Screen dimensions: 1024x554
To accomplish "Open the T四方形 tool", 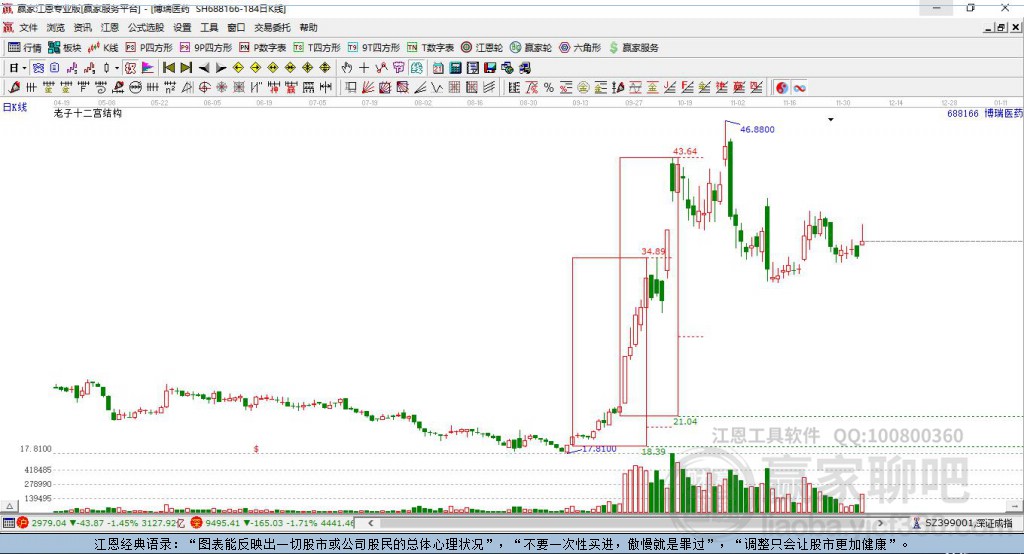I will coord(317,48).
